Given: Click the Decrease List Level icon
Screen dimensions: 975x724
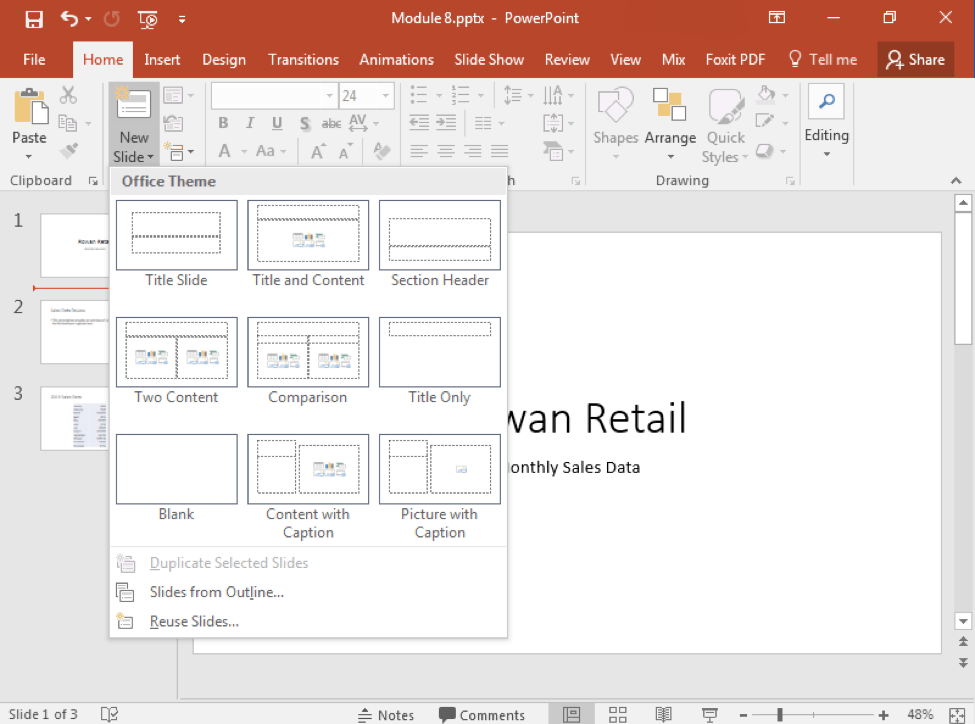Looking at the screenshot, I should pos(419,123).
